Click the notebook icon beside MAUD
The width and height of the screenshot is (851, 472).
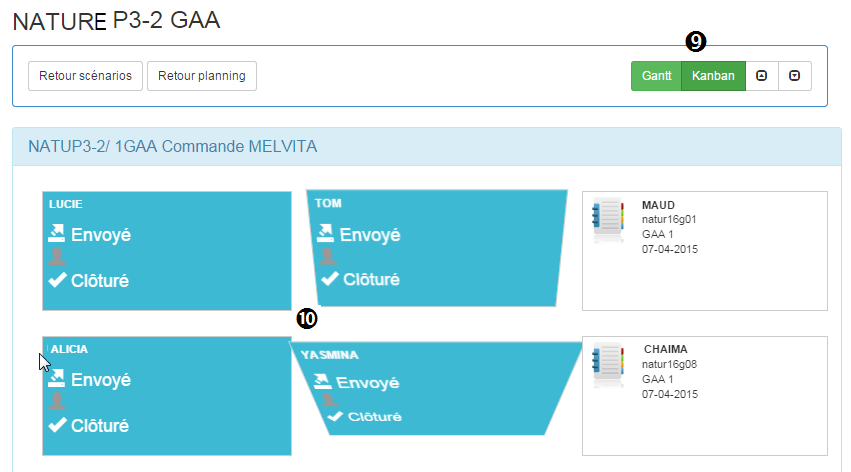click(608, 217)
